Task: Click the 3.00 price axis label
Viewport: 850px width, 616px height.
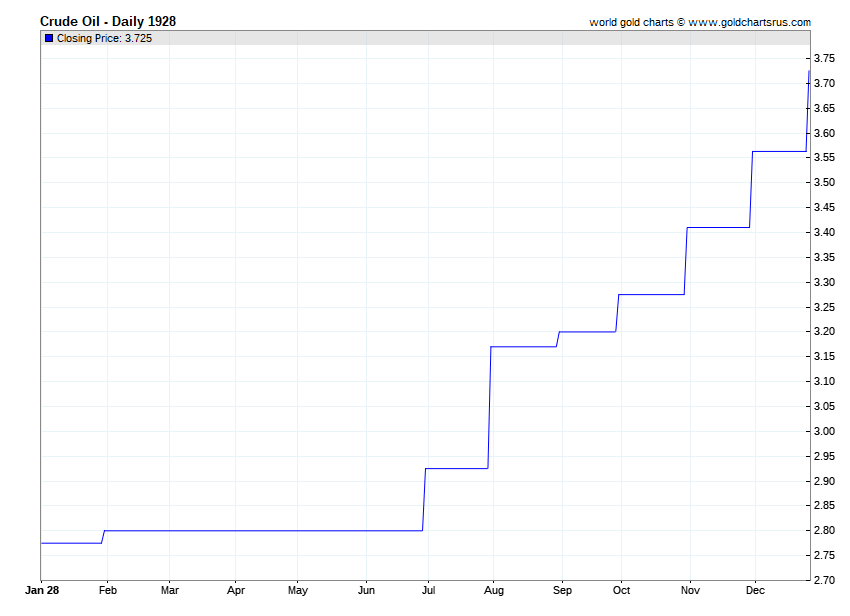Action: (x=825, y=431)
